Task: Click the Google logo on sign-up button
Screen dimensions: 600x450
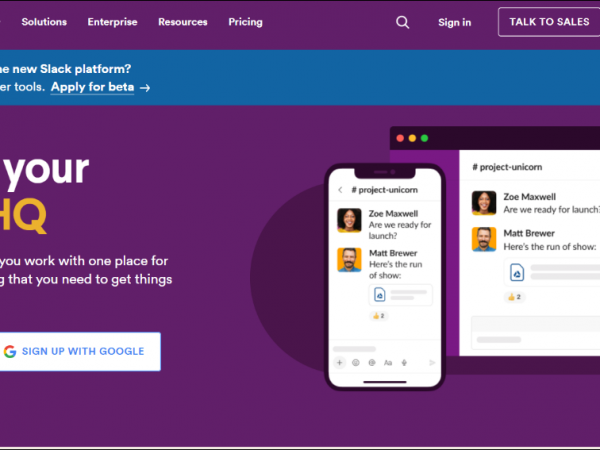Action: click(x=10, y=351)
